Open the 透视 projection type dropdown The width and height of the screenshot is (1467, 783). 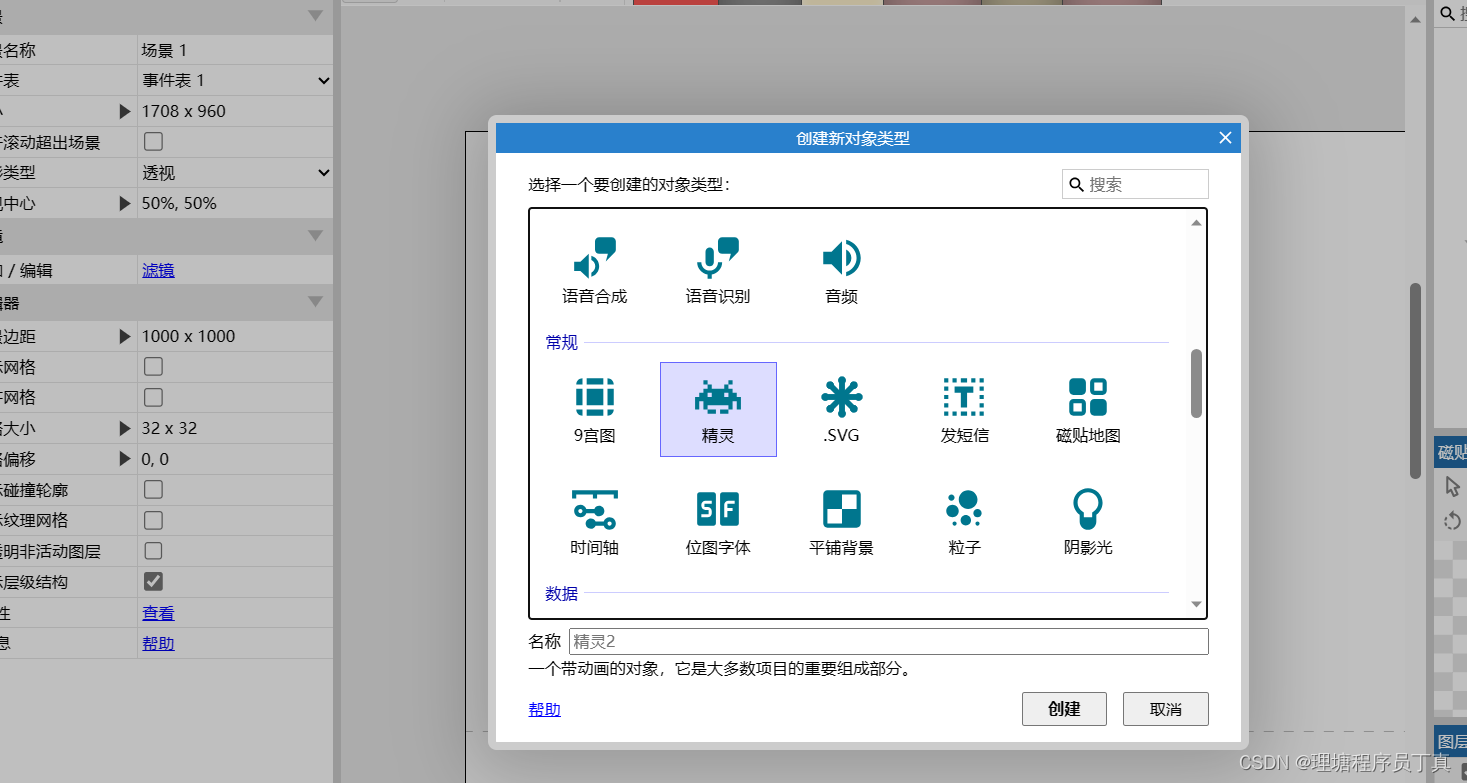coord(233,172)
